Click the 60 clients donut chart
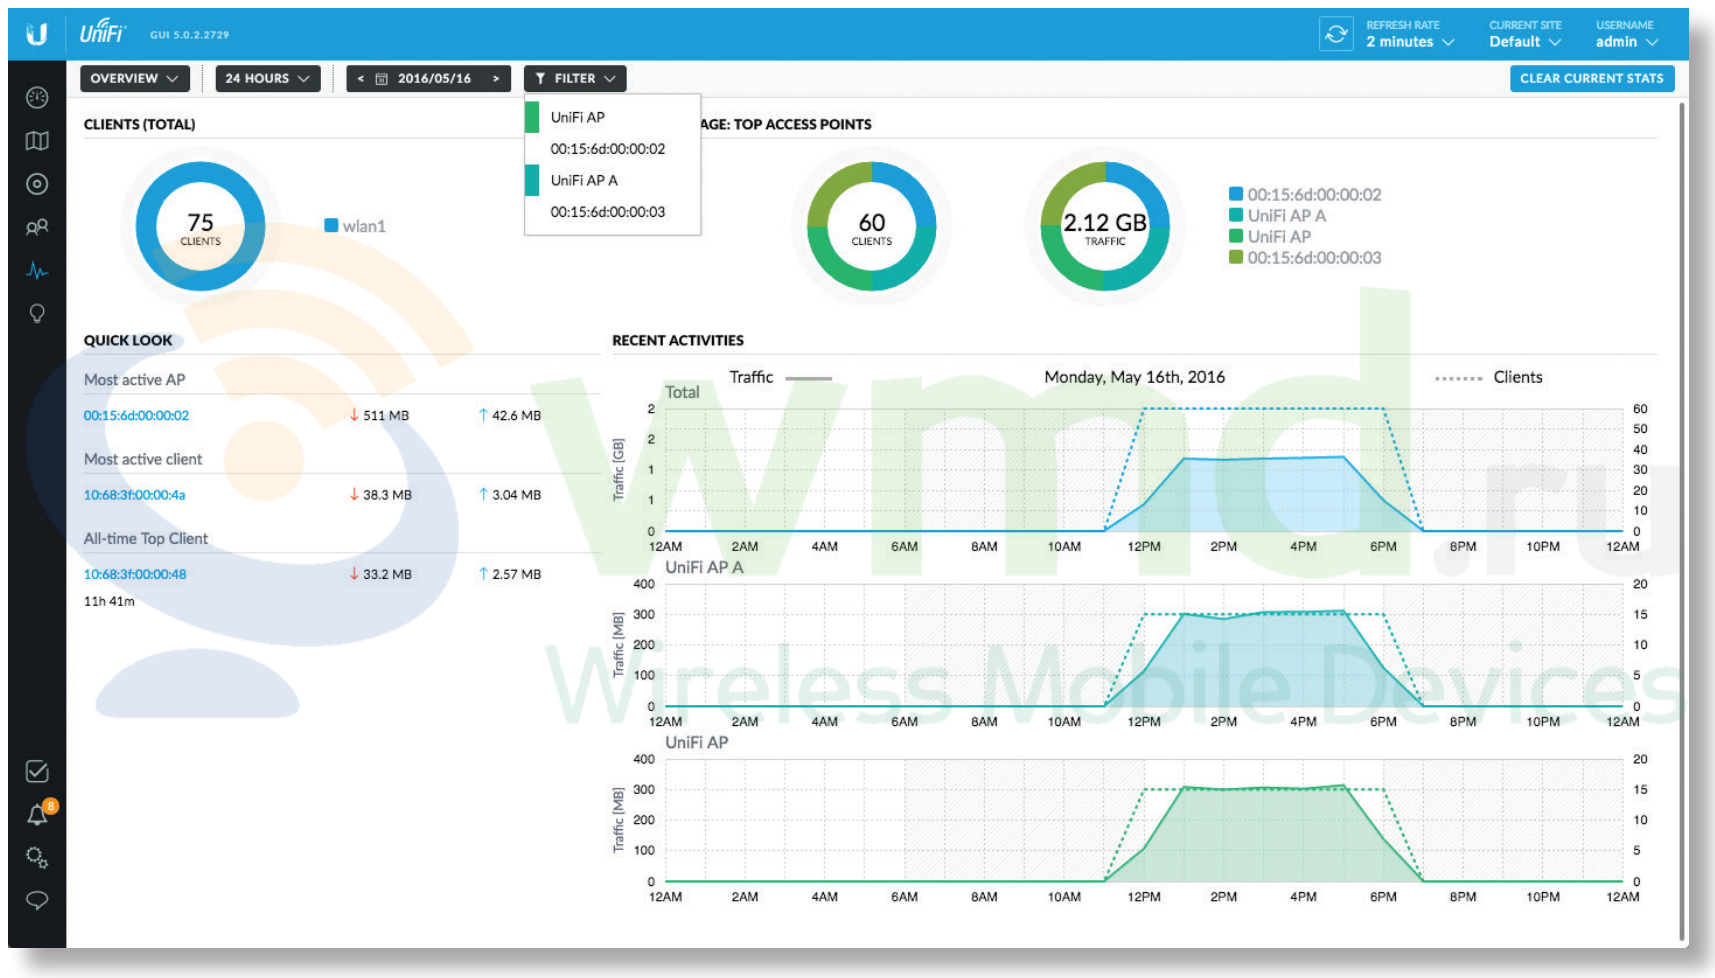Image resolution: width=1715 pixels, height=978 pixels. 872,226
